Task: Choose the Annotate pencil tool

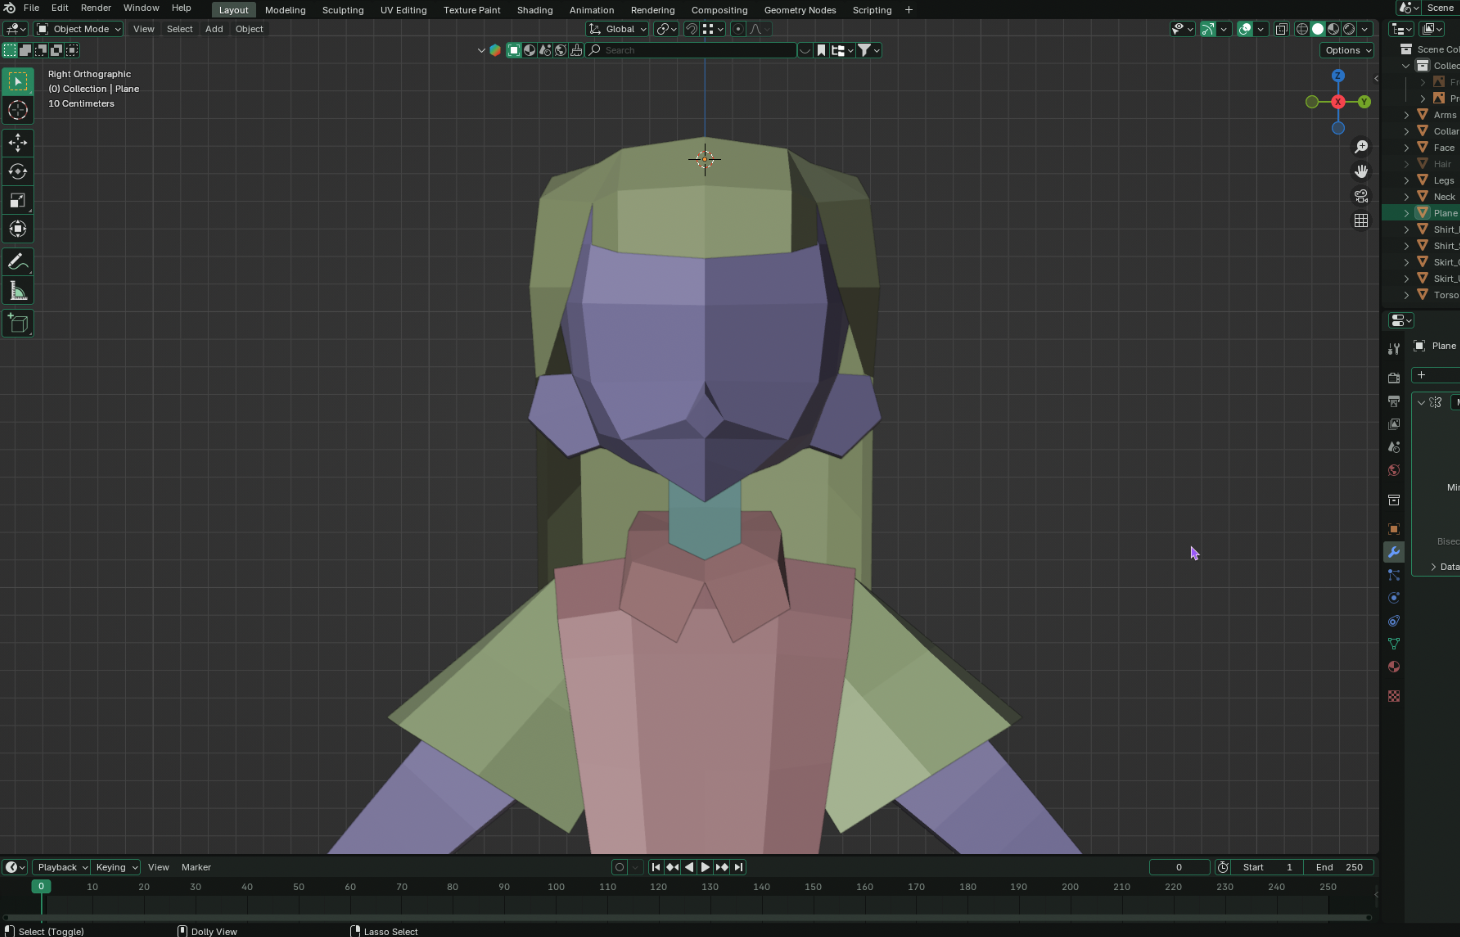Action: point(18,262)
